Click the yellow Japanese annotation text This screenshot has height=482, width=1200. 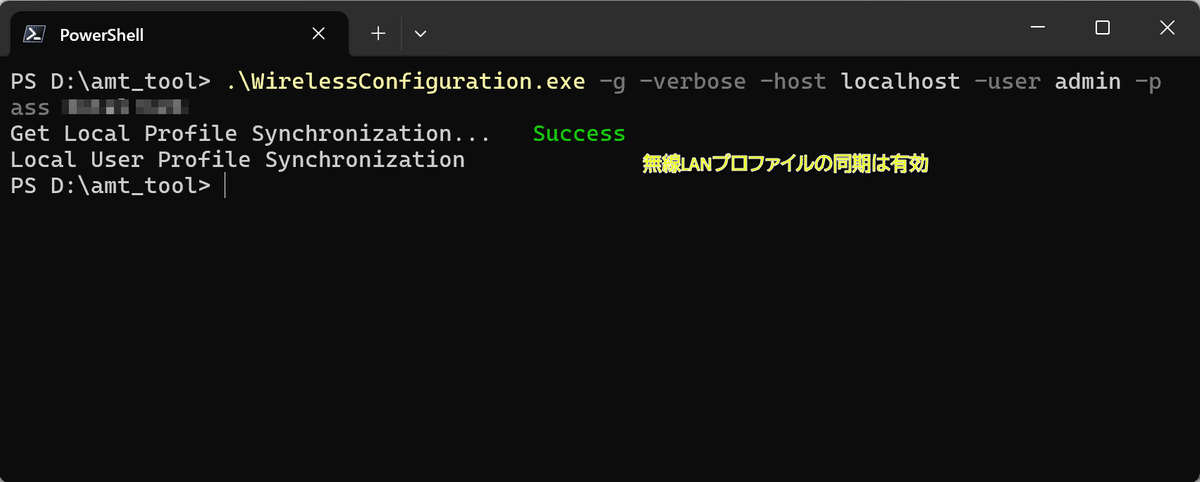[786, 165]
